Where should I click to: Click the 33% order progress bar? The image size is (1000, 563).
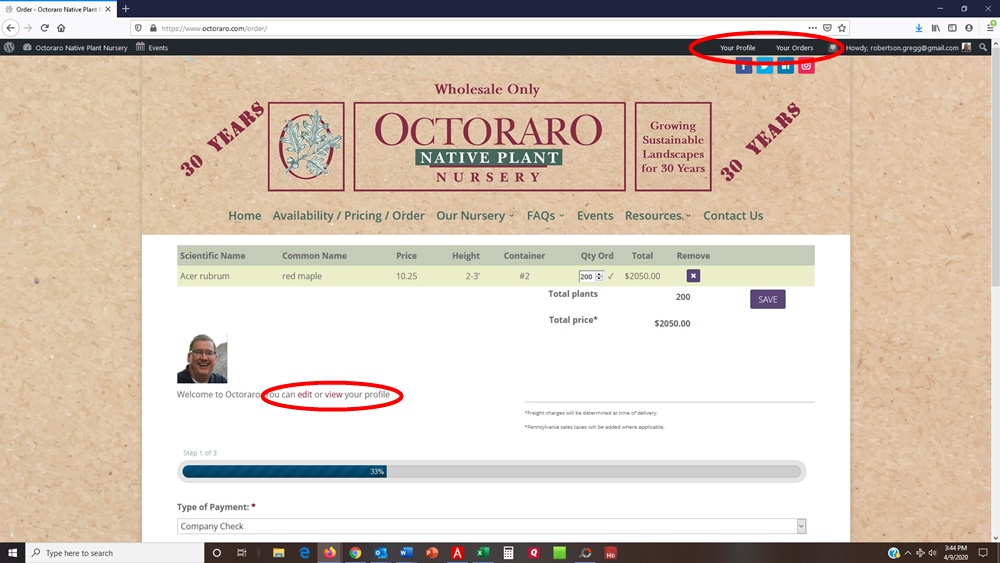click(x=491, y=471)
